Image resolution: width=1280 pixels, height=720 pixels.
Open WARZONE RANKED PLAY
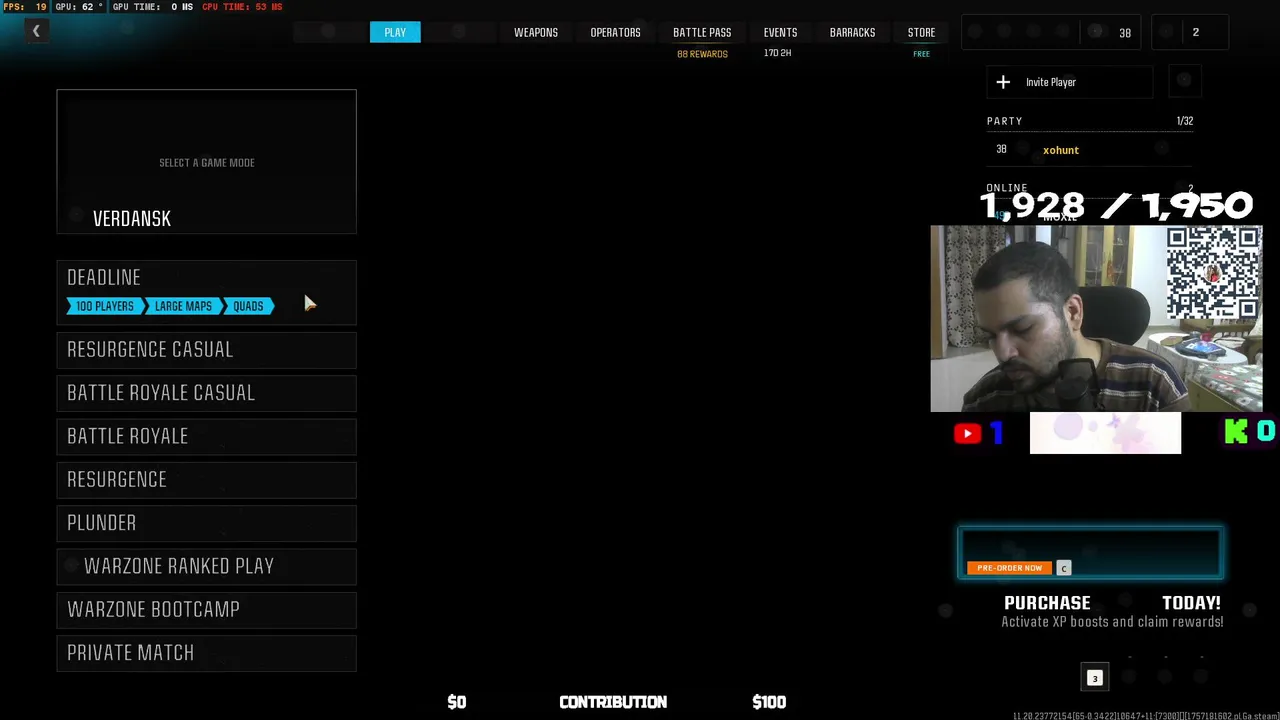(x=206, y=566)
